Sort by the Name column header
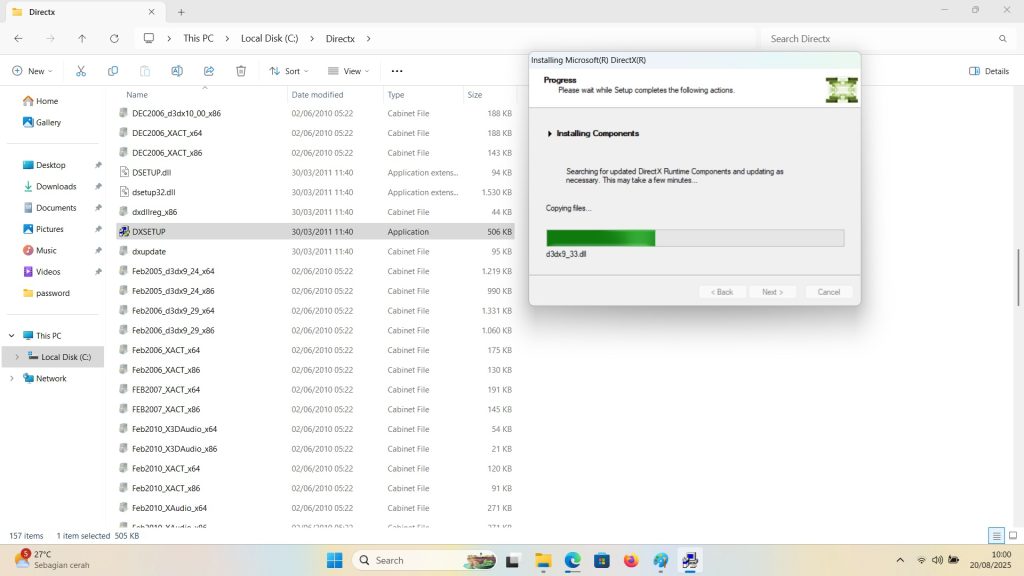The image size is (1024, 576). (202, 95)
